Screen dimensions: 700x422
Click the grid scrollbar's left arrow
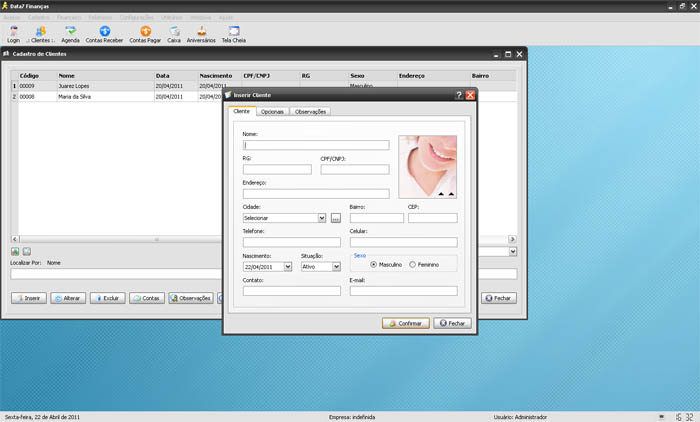coord(15,239)
